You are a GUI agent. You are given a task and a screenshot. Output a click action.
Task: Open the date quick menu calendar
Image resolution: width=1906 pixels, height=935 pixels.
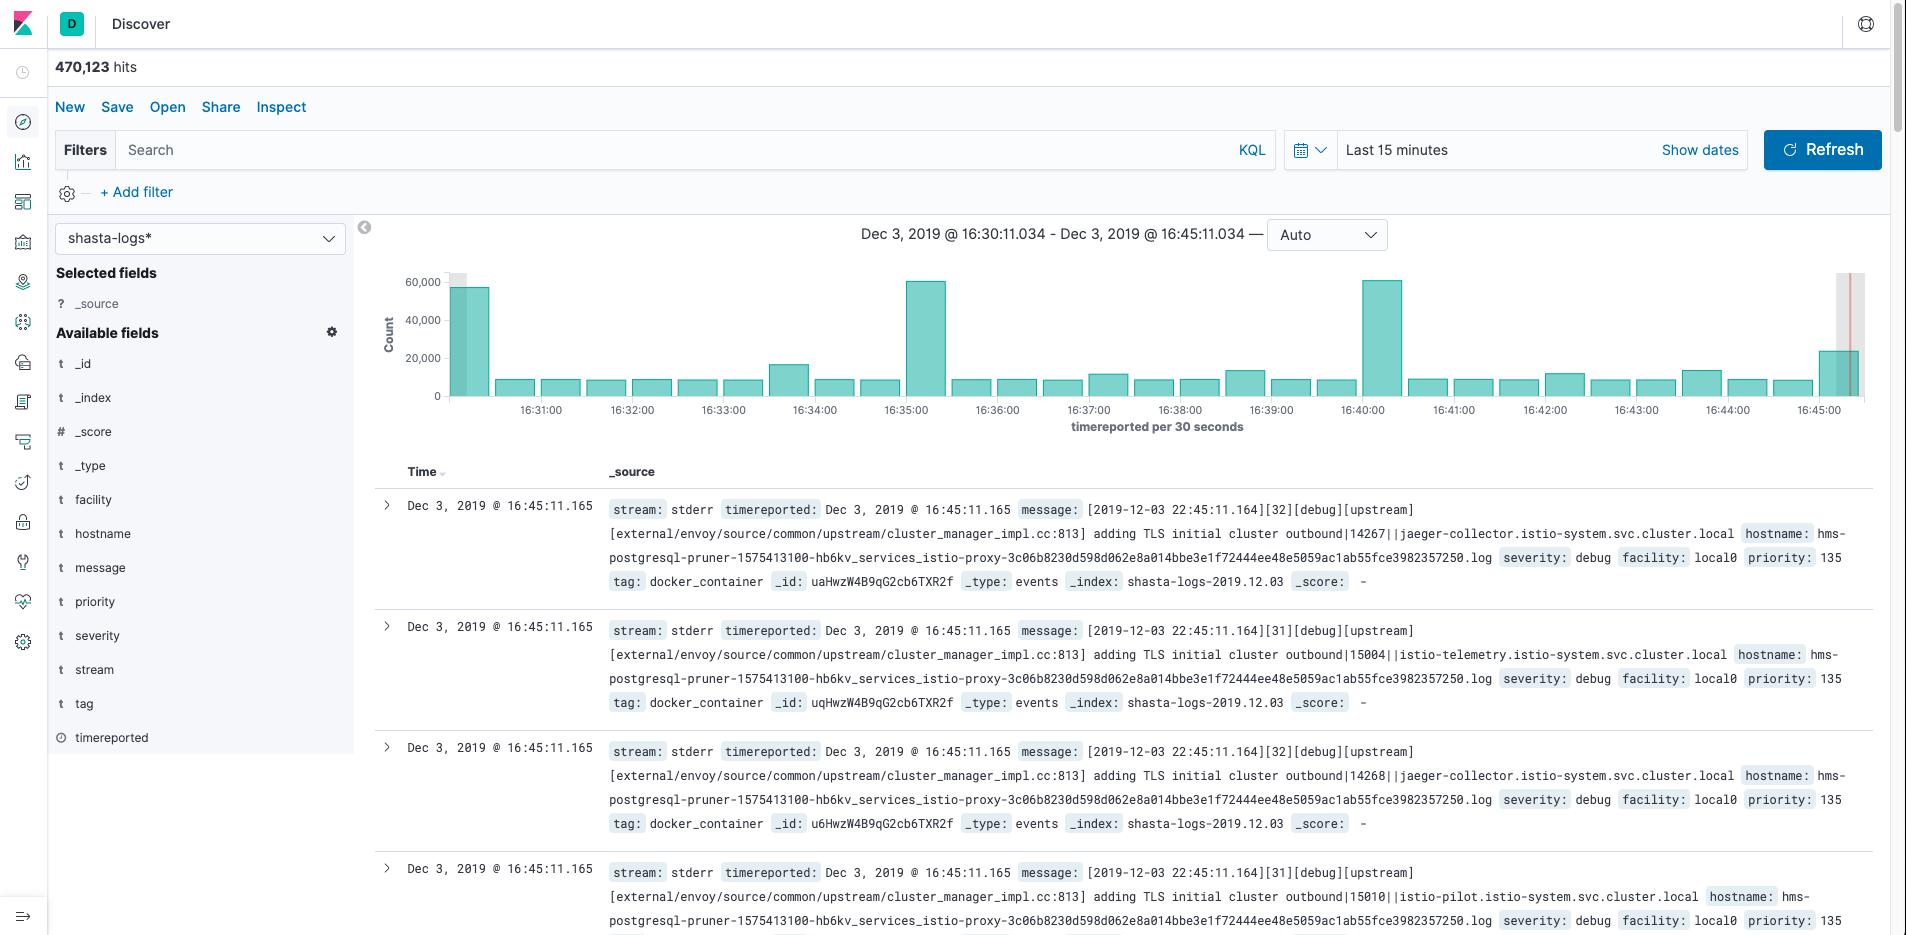pyautogui.click(x=1310, y=150)
